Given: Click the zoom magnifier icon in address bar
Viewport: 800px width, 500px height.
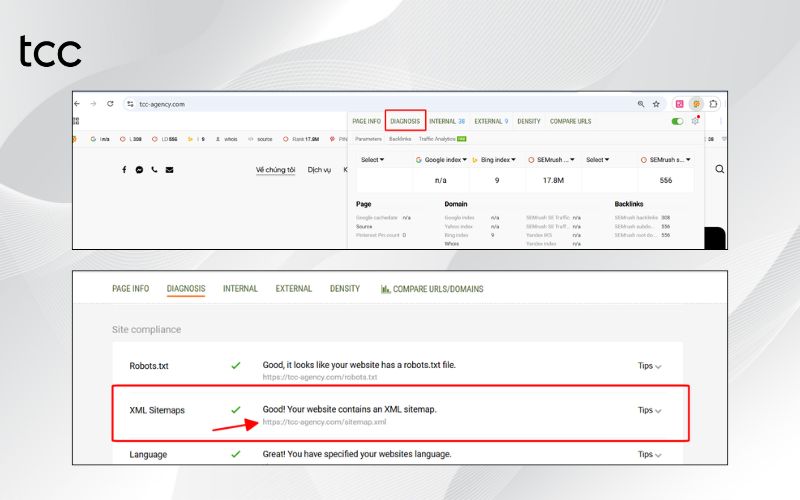Looking at the screenshot, I should (641, 104).
